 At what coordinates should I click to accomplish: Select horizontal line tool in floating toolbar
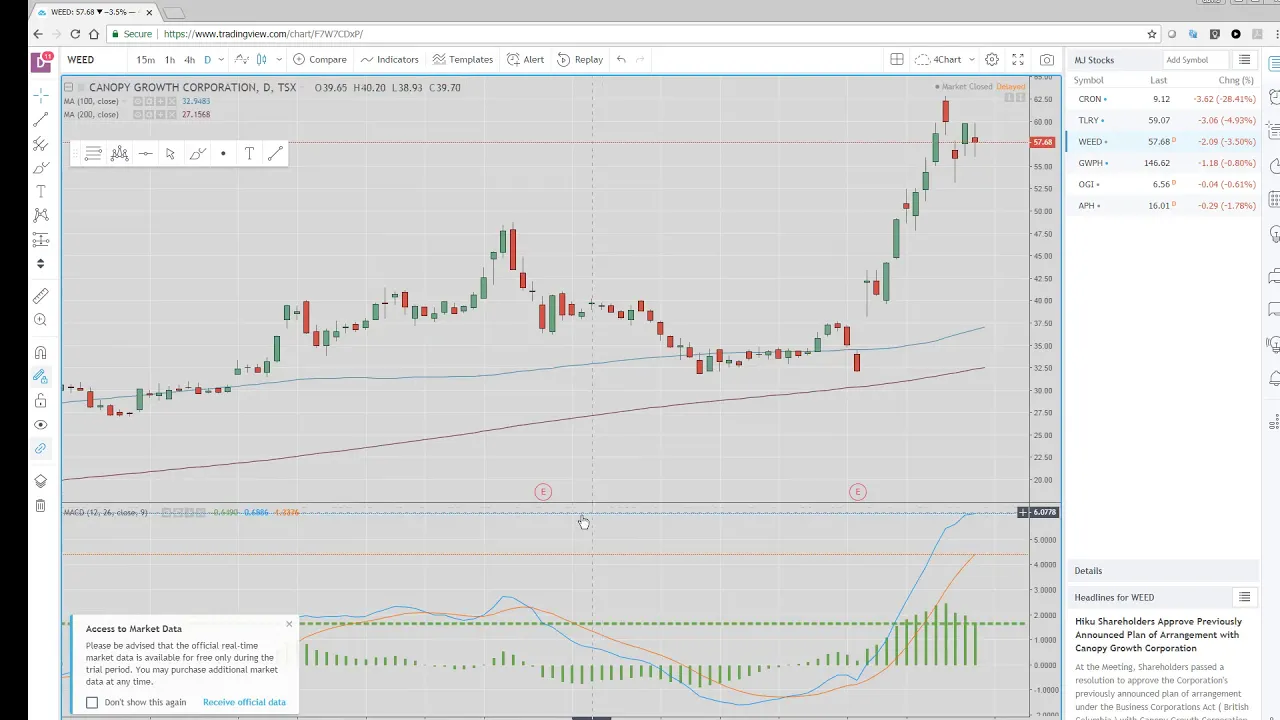[145, 153]
